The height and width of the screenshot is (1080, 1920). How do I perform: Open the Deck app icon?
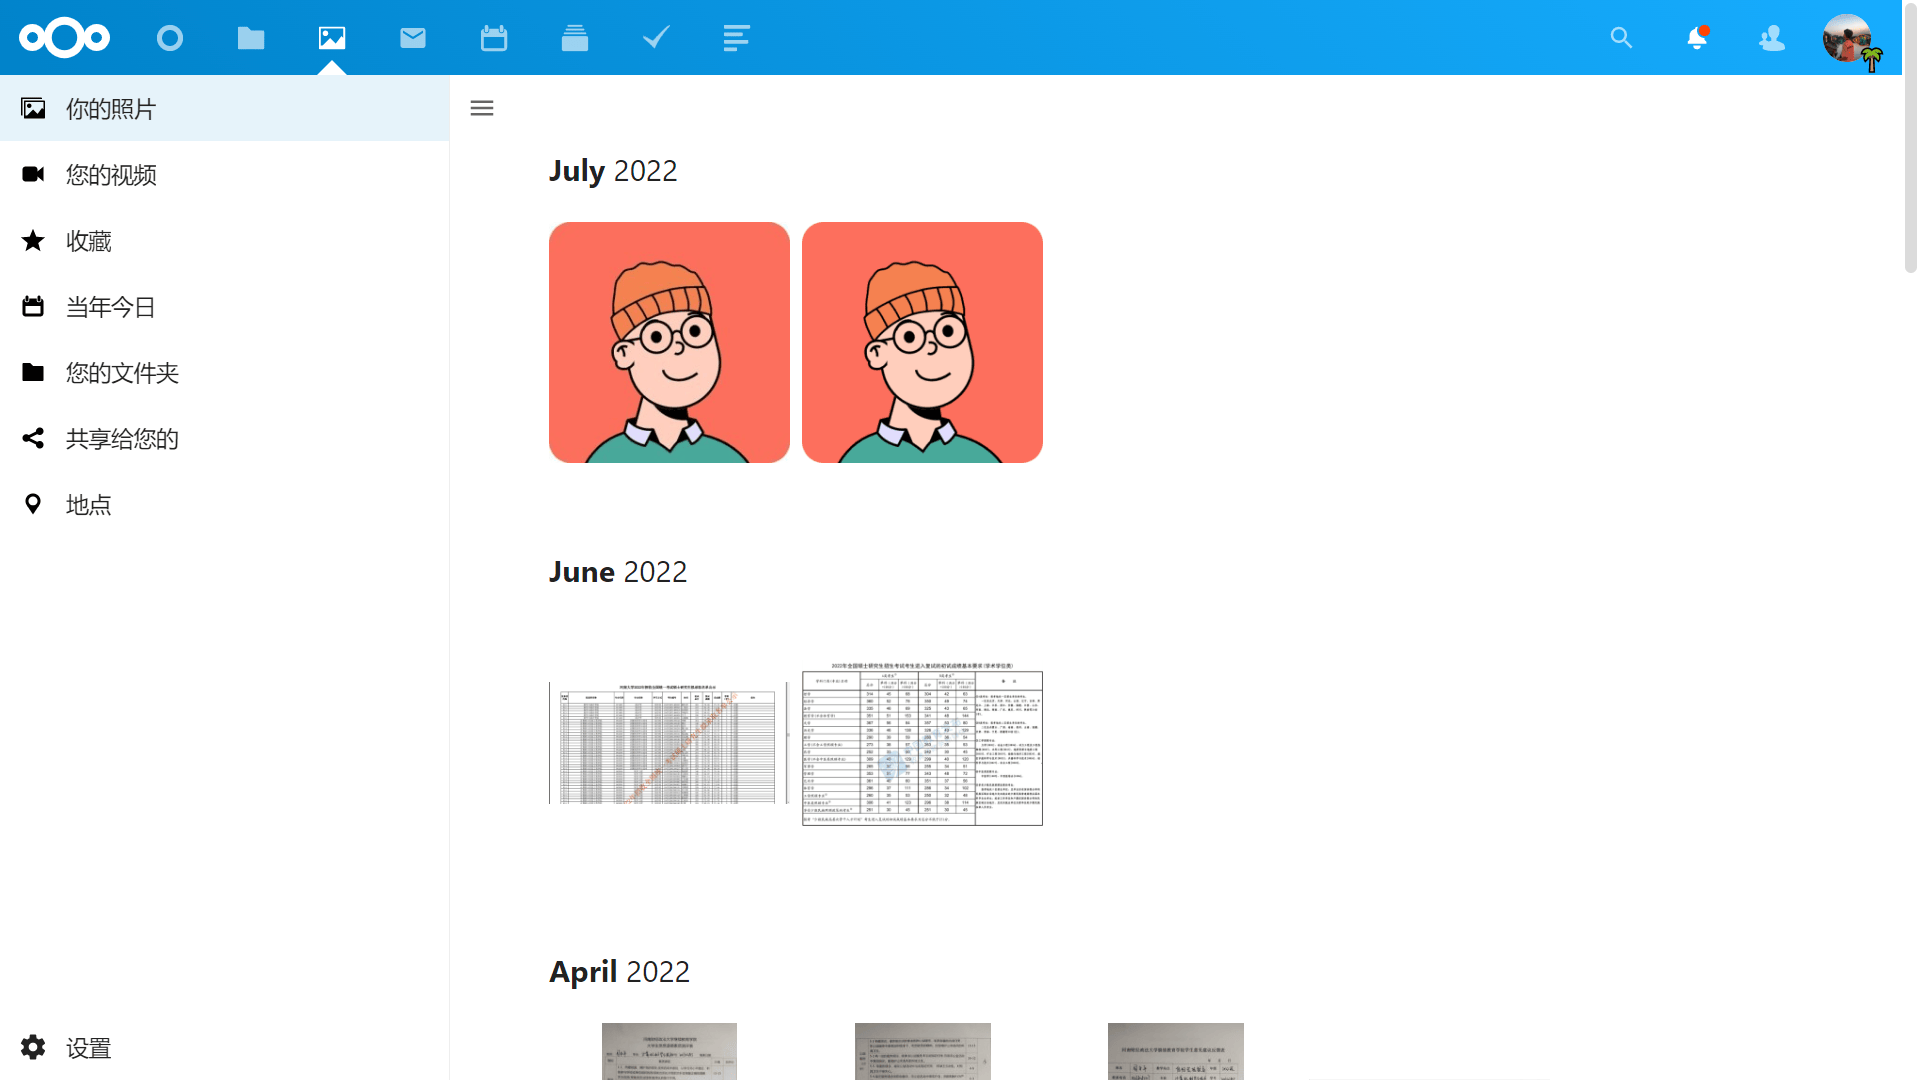tap(575, 38)
